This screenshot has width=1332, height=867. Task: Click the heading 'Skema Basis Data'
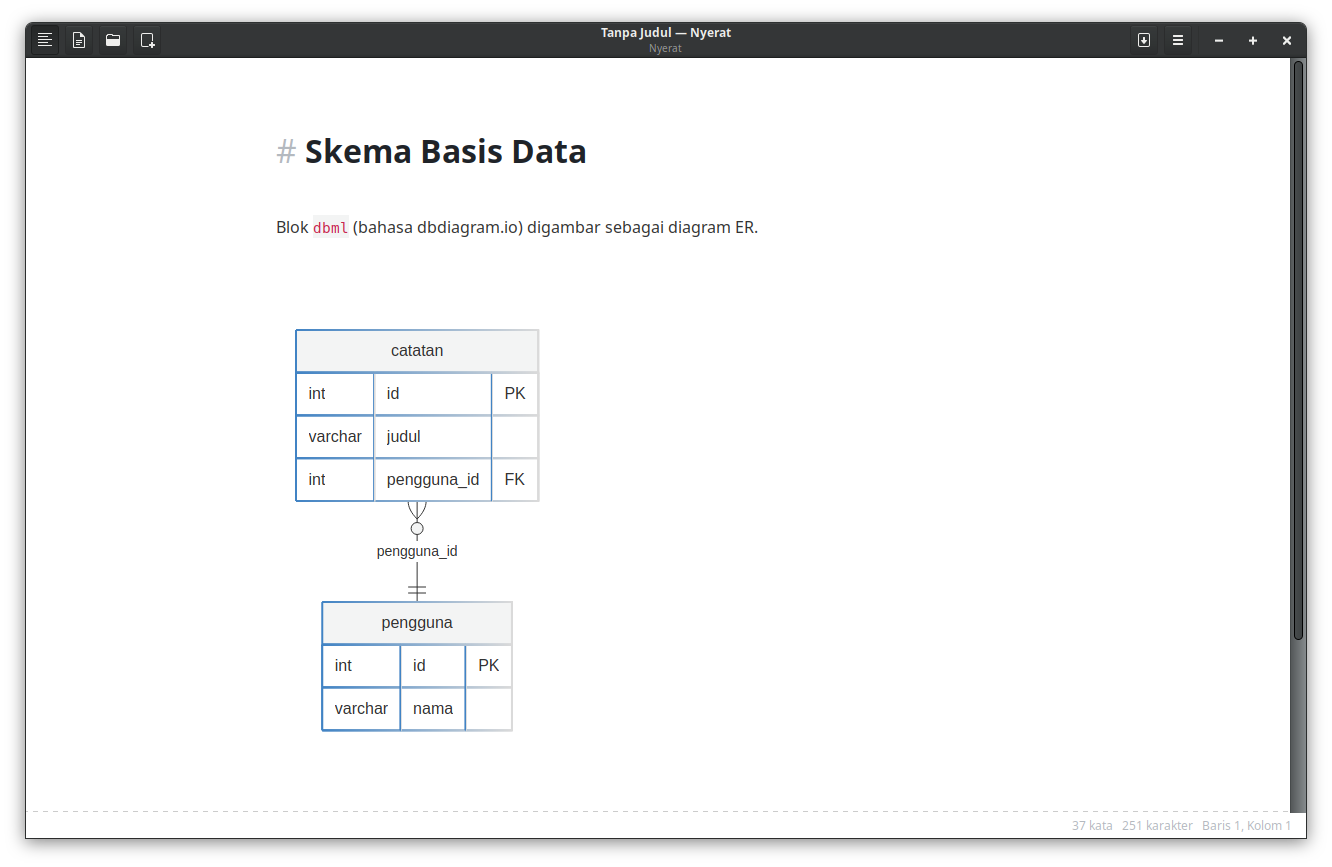tap(445, 152)
